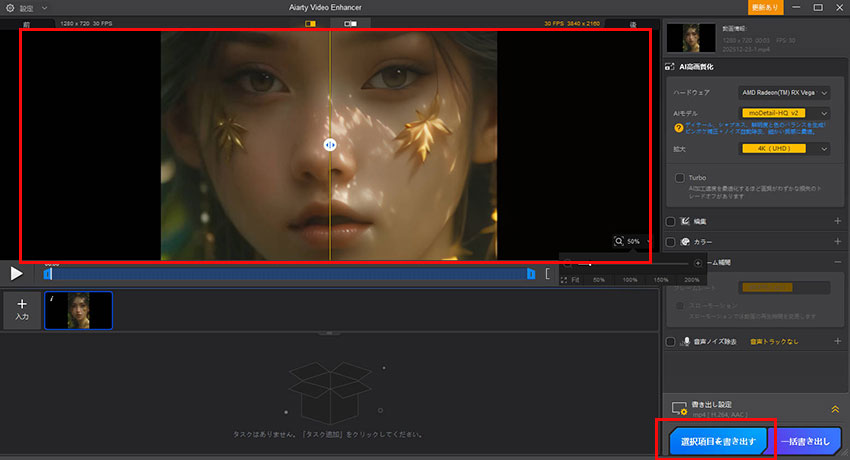Click the 書き出し設定 export settings icon
Screen dimensions: 850x460
pos(679,409)
